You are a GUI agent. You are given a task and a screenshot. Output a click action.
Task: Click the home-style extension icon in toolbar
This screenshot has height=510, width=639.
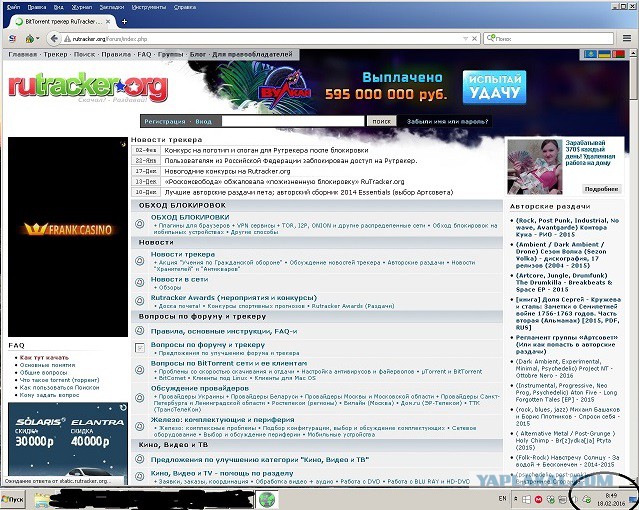click(29, 39)
